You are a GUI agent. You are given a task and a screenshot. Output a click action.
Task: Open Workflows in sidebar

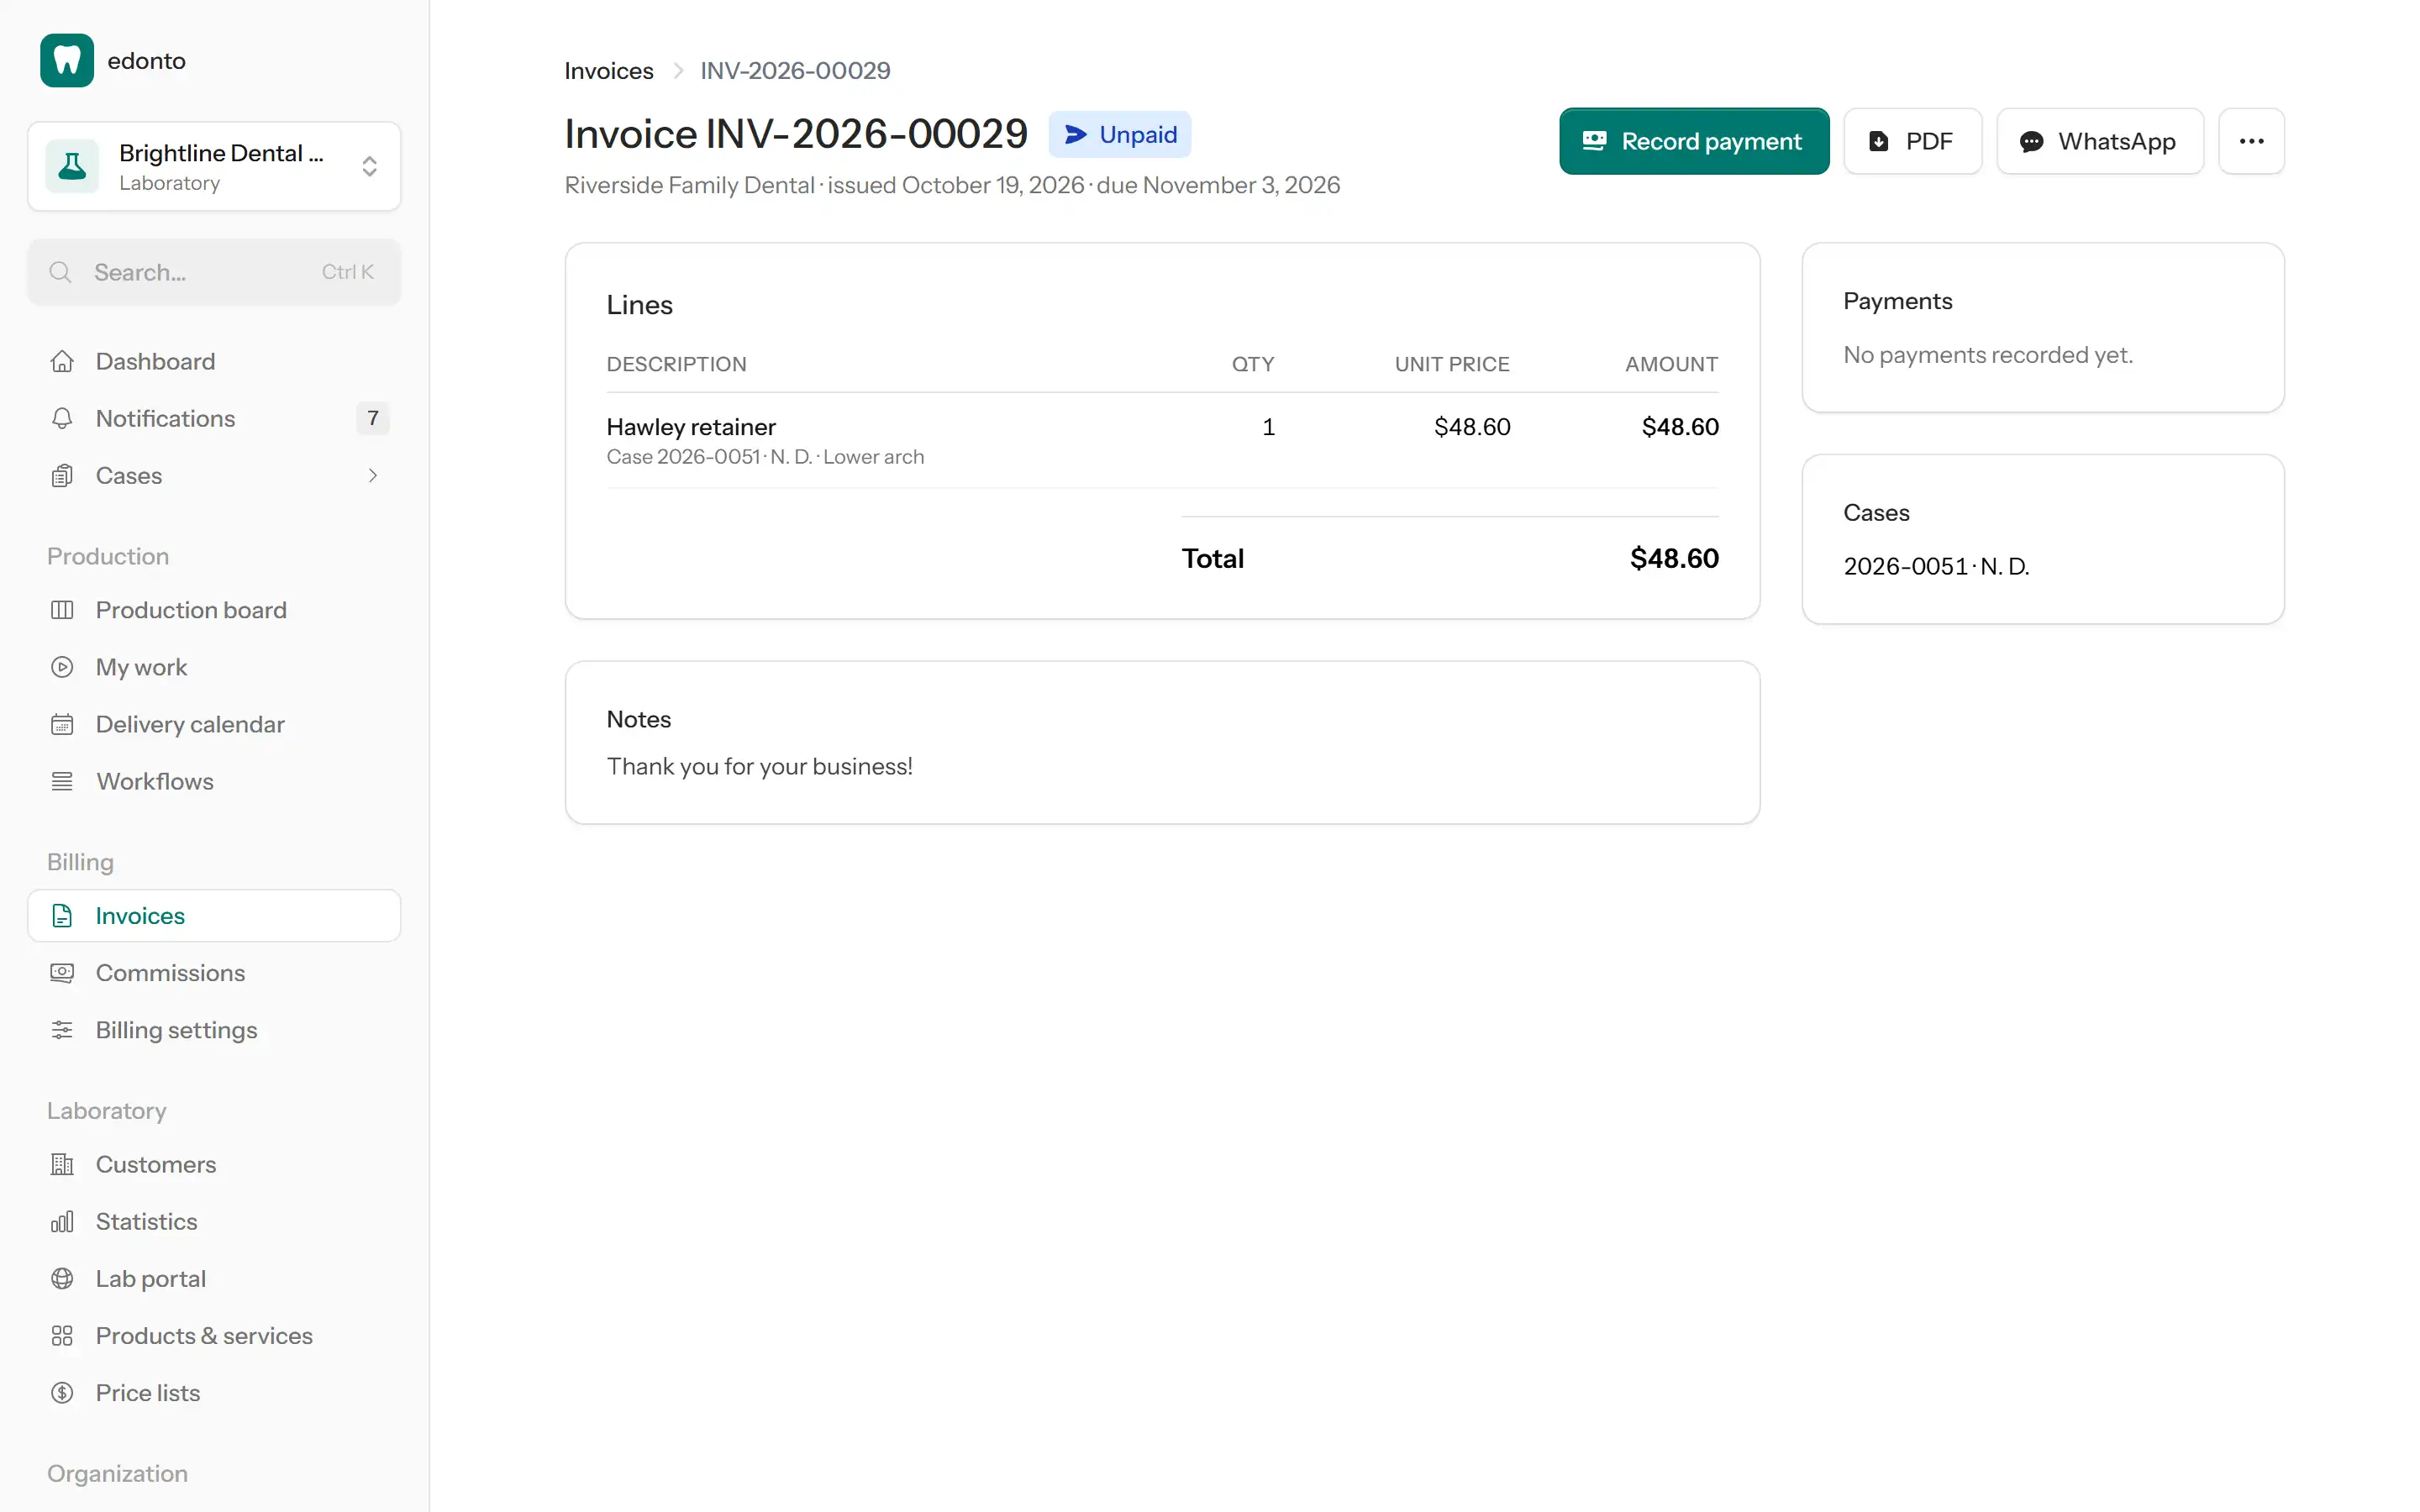(214, 781)
